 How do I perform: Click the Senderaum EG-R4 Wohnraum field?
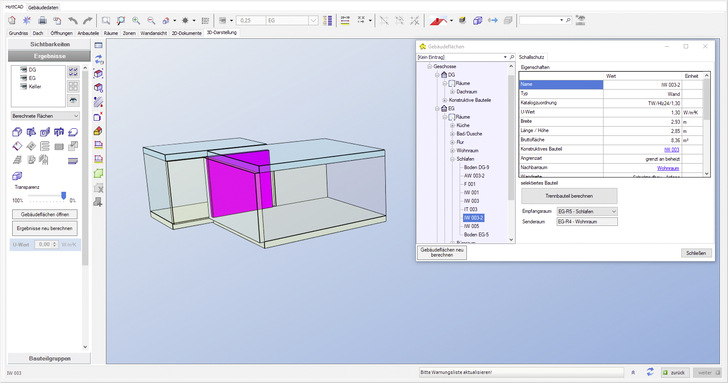tap(587, 221)
